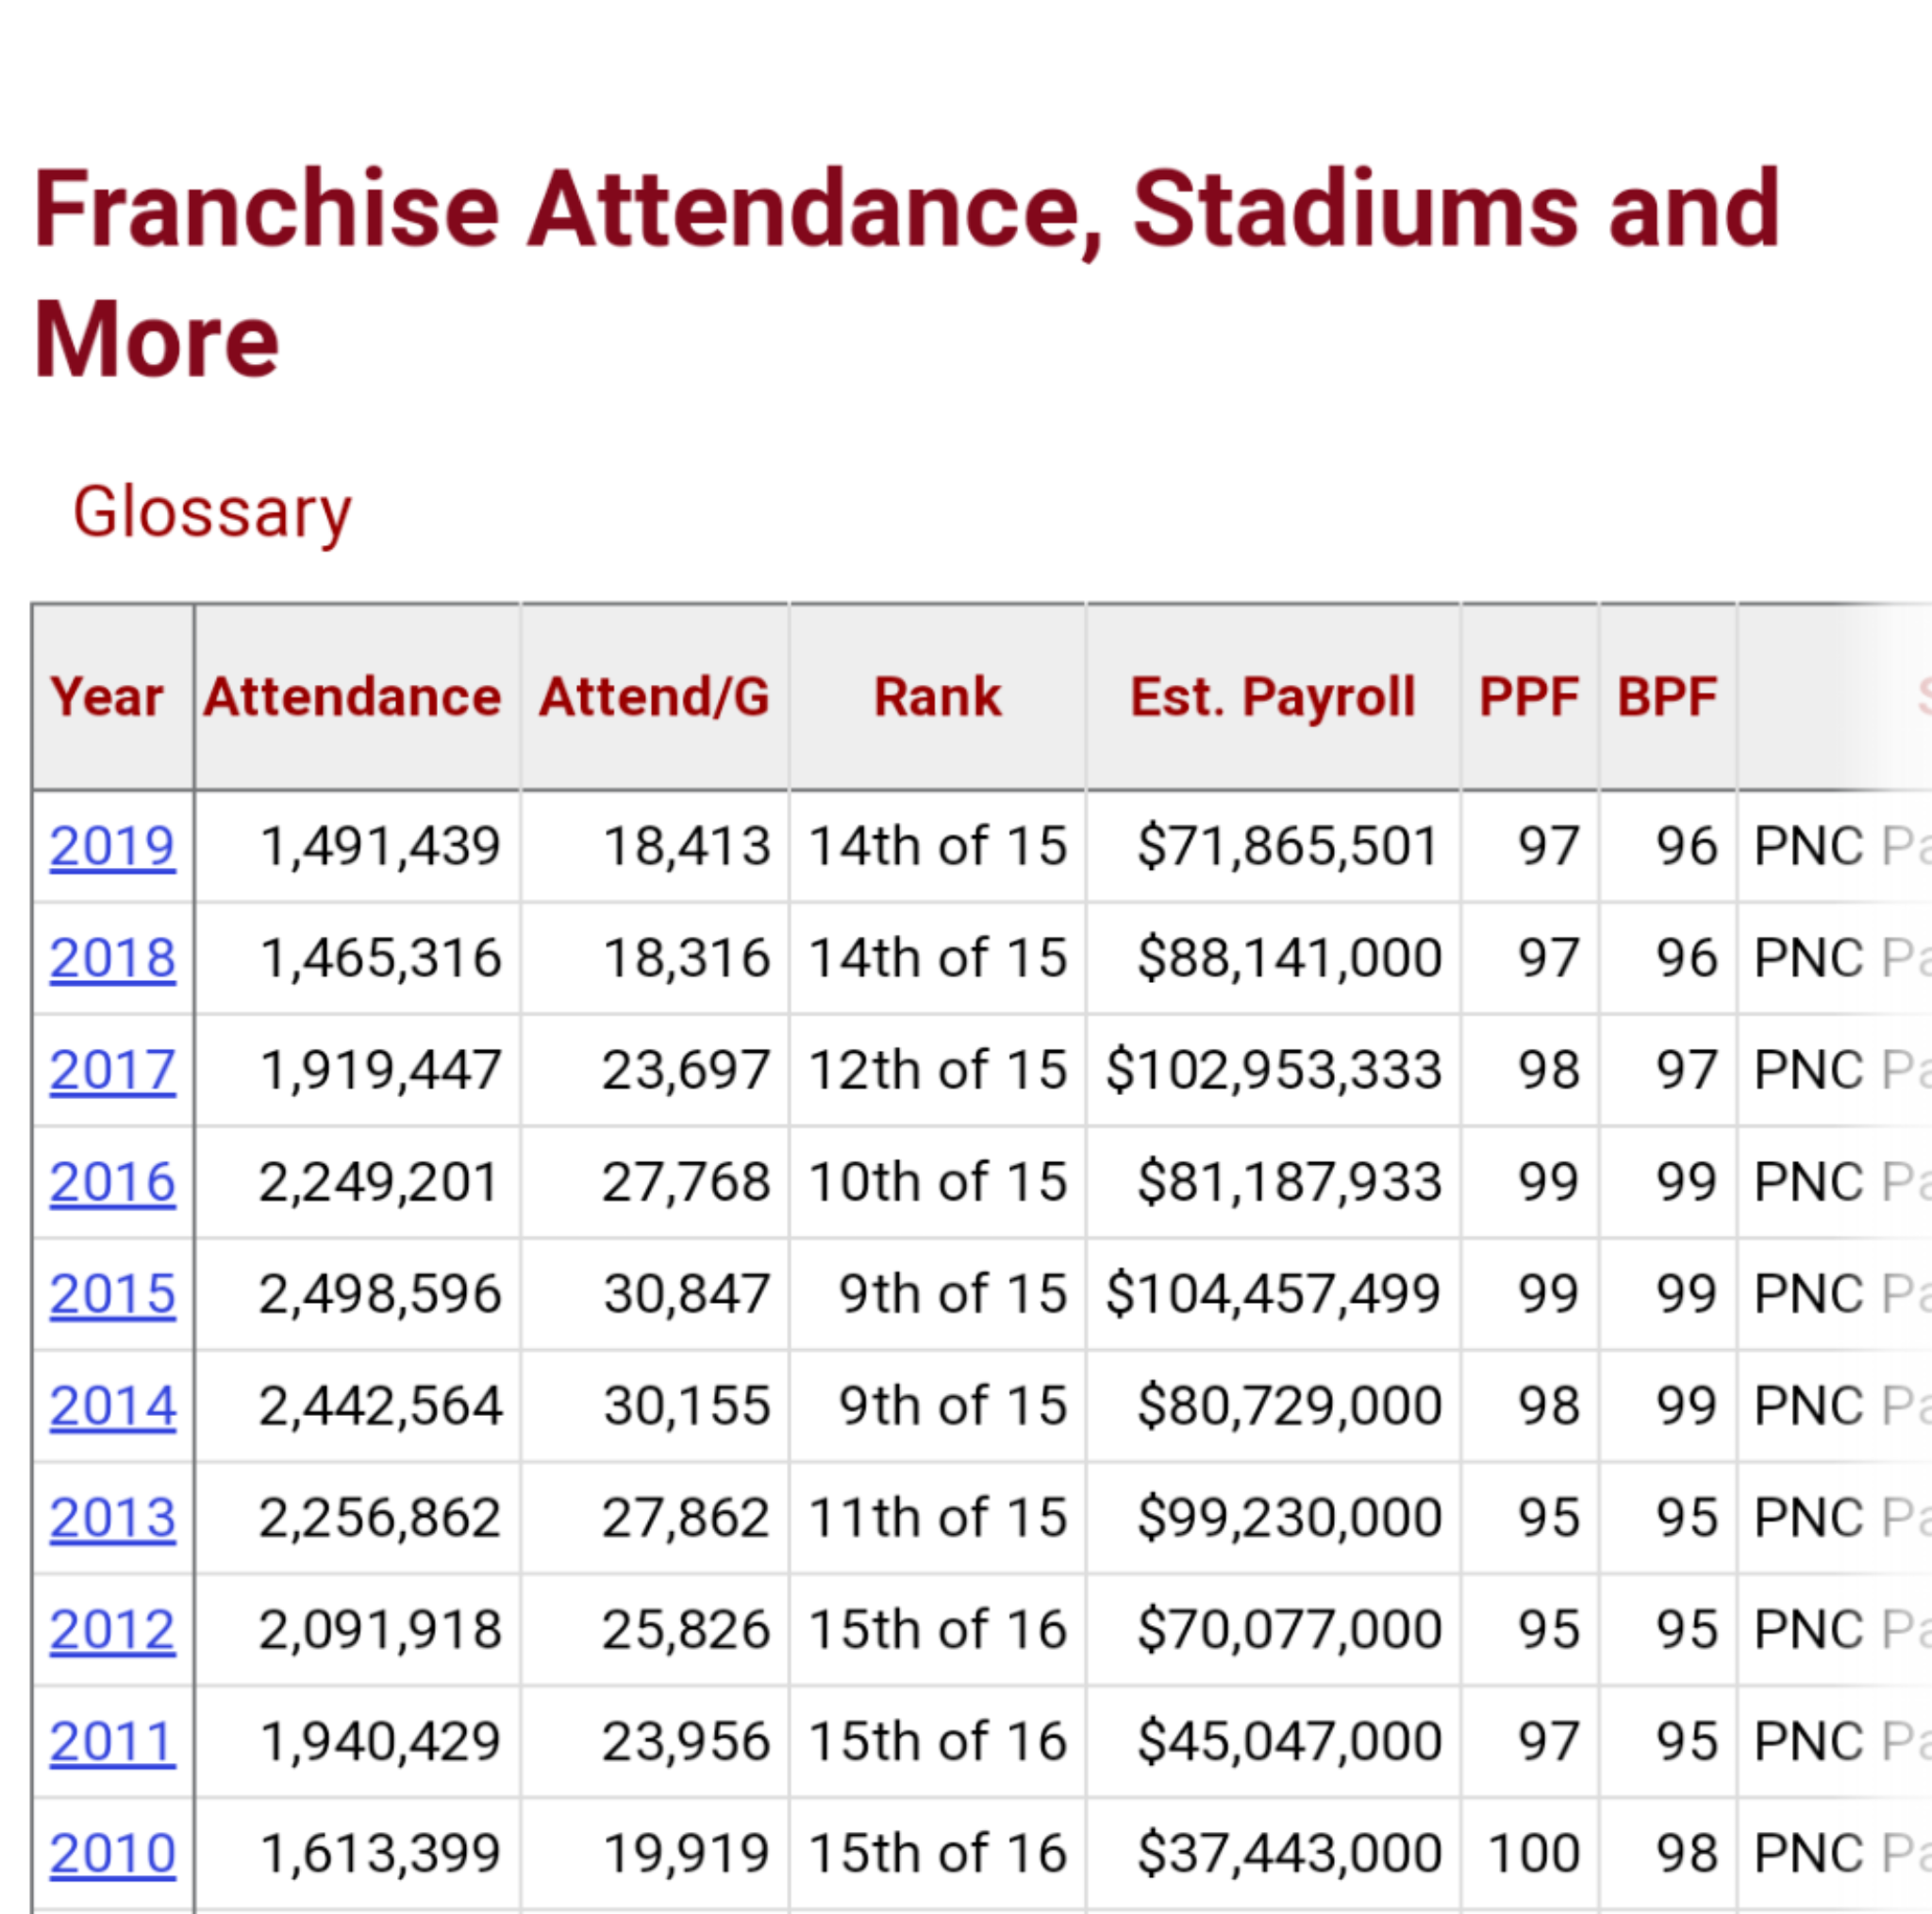Open the 2011 season link
The image size is (1932, 1914).
click(112, 1742)
